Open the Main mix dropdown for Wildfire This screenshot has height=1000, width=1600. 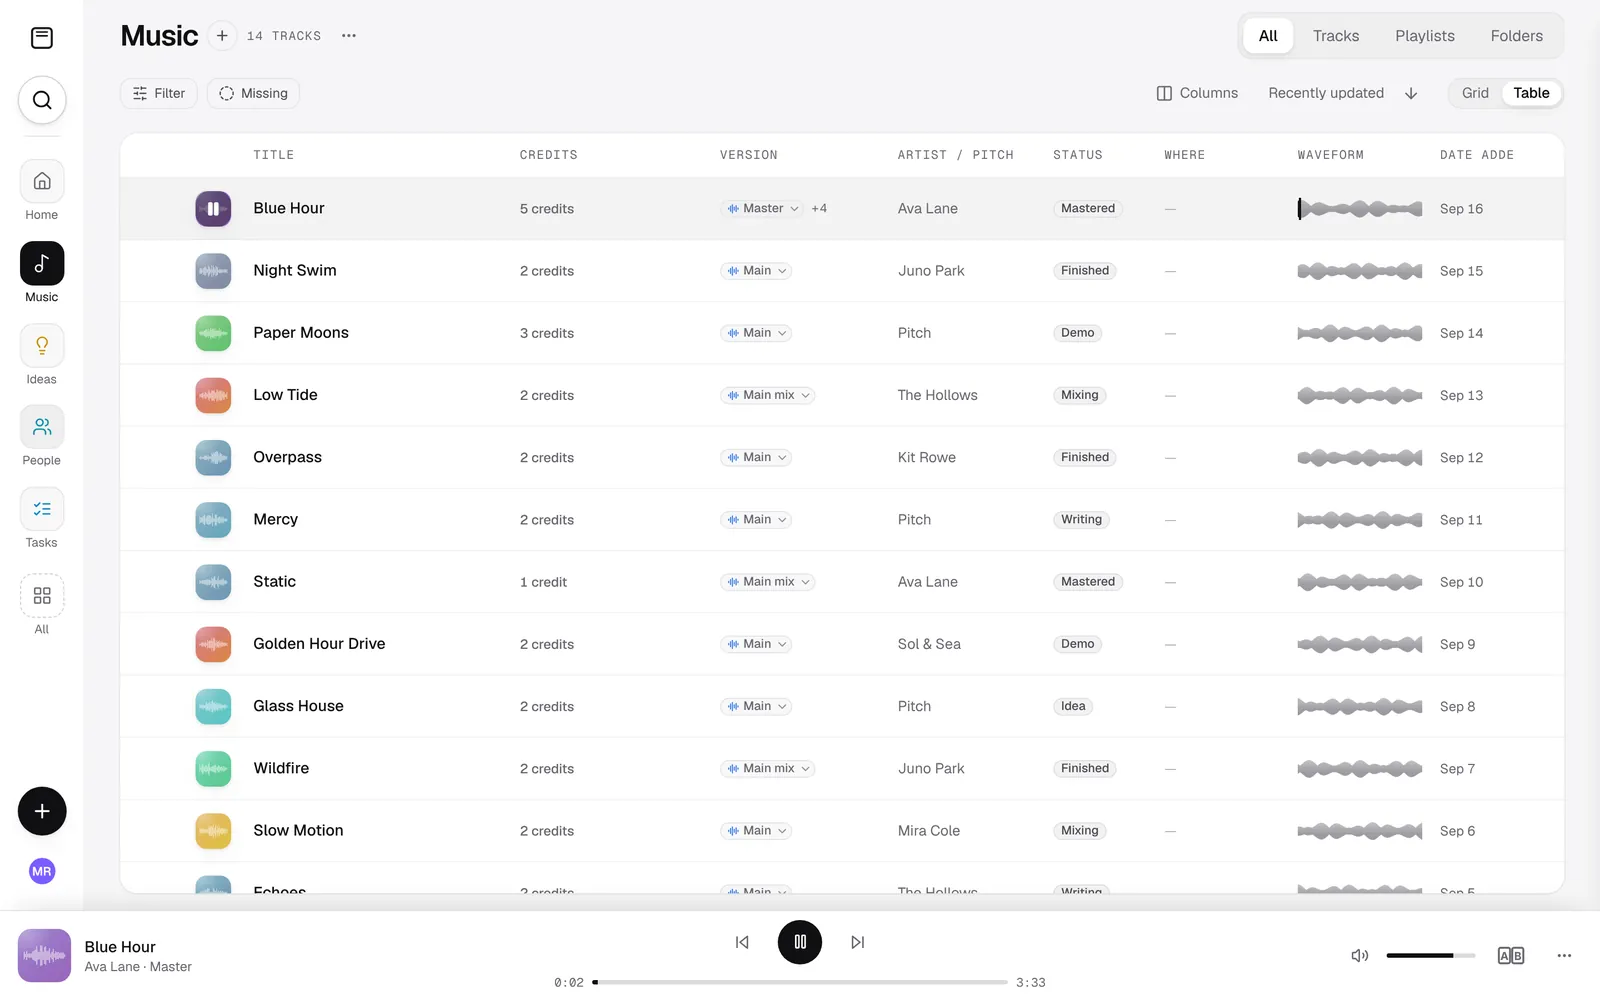(x=768, y=769)
